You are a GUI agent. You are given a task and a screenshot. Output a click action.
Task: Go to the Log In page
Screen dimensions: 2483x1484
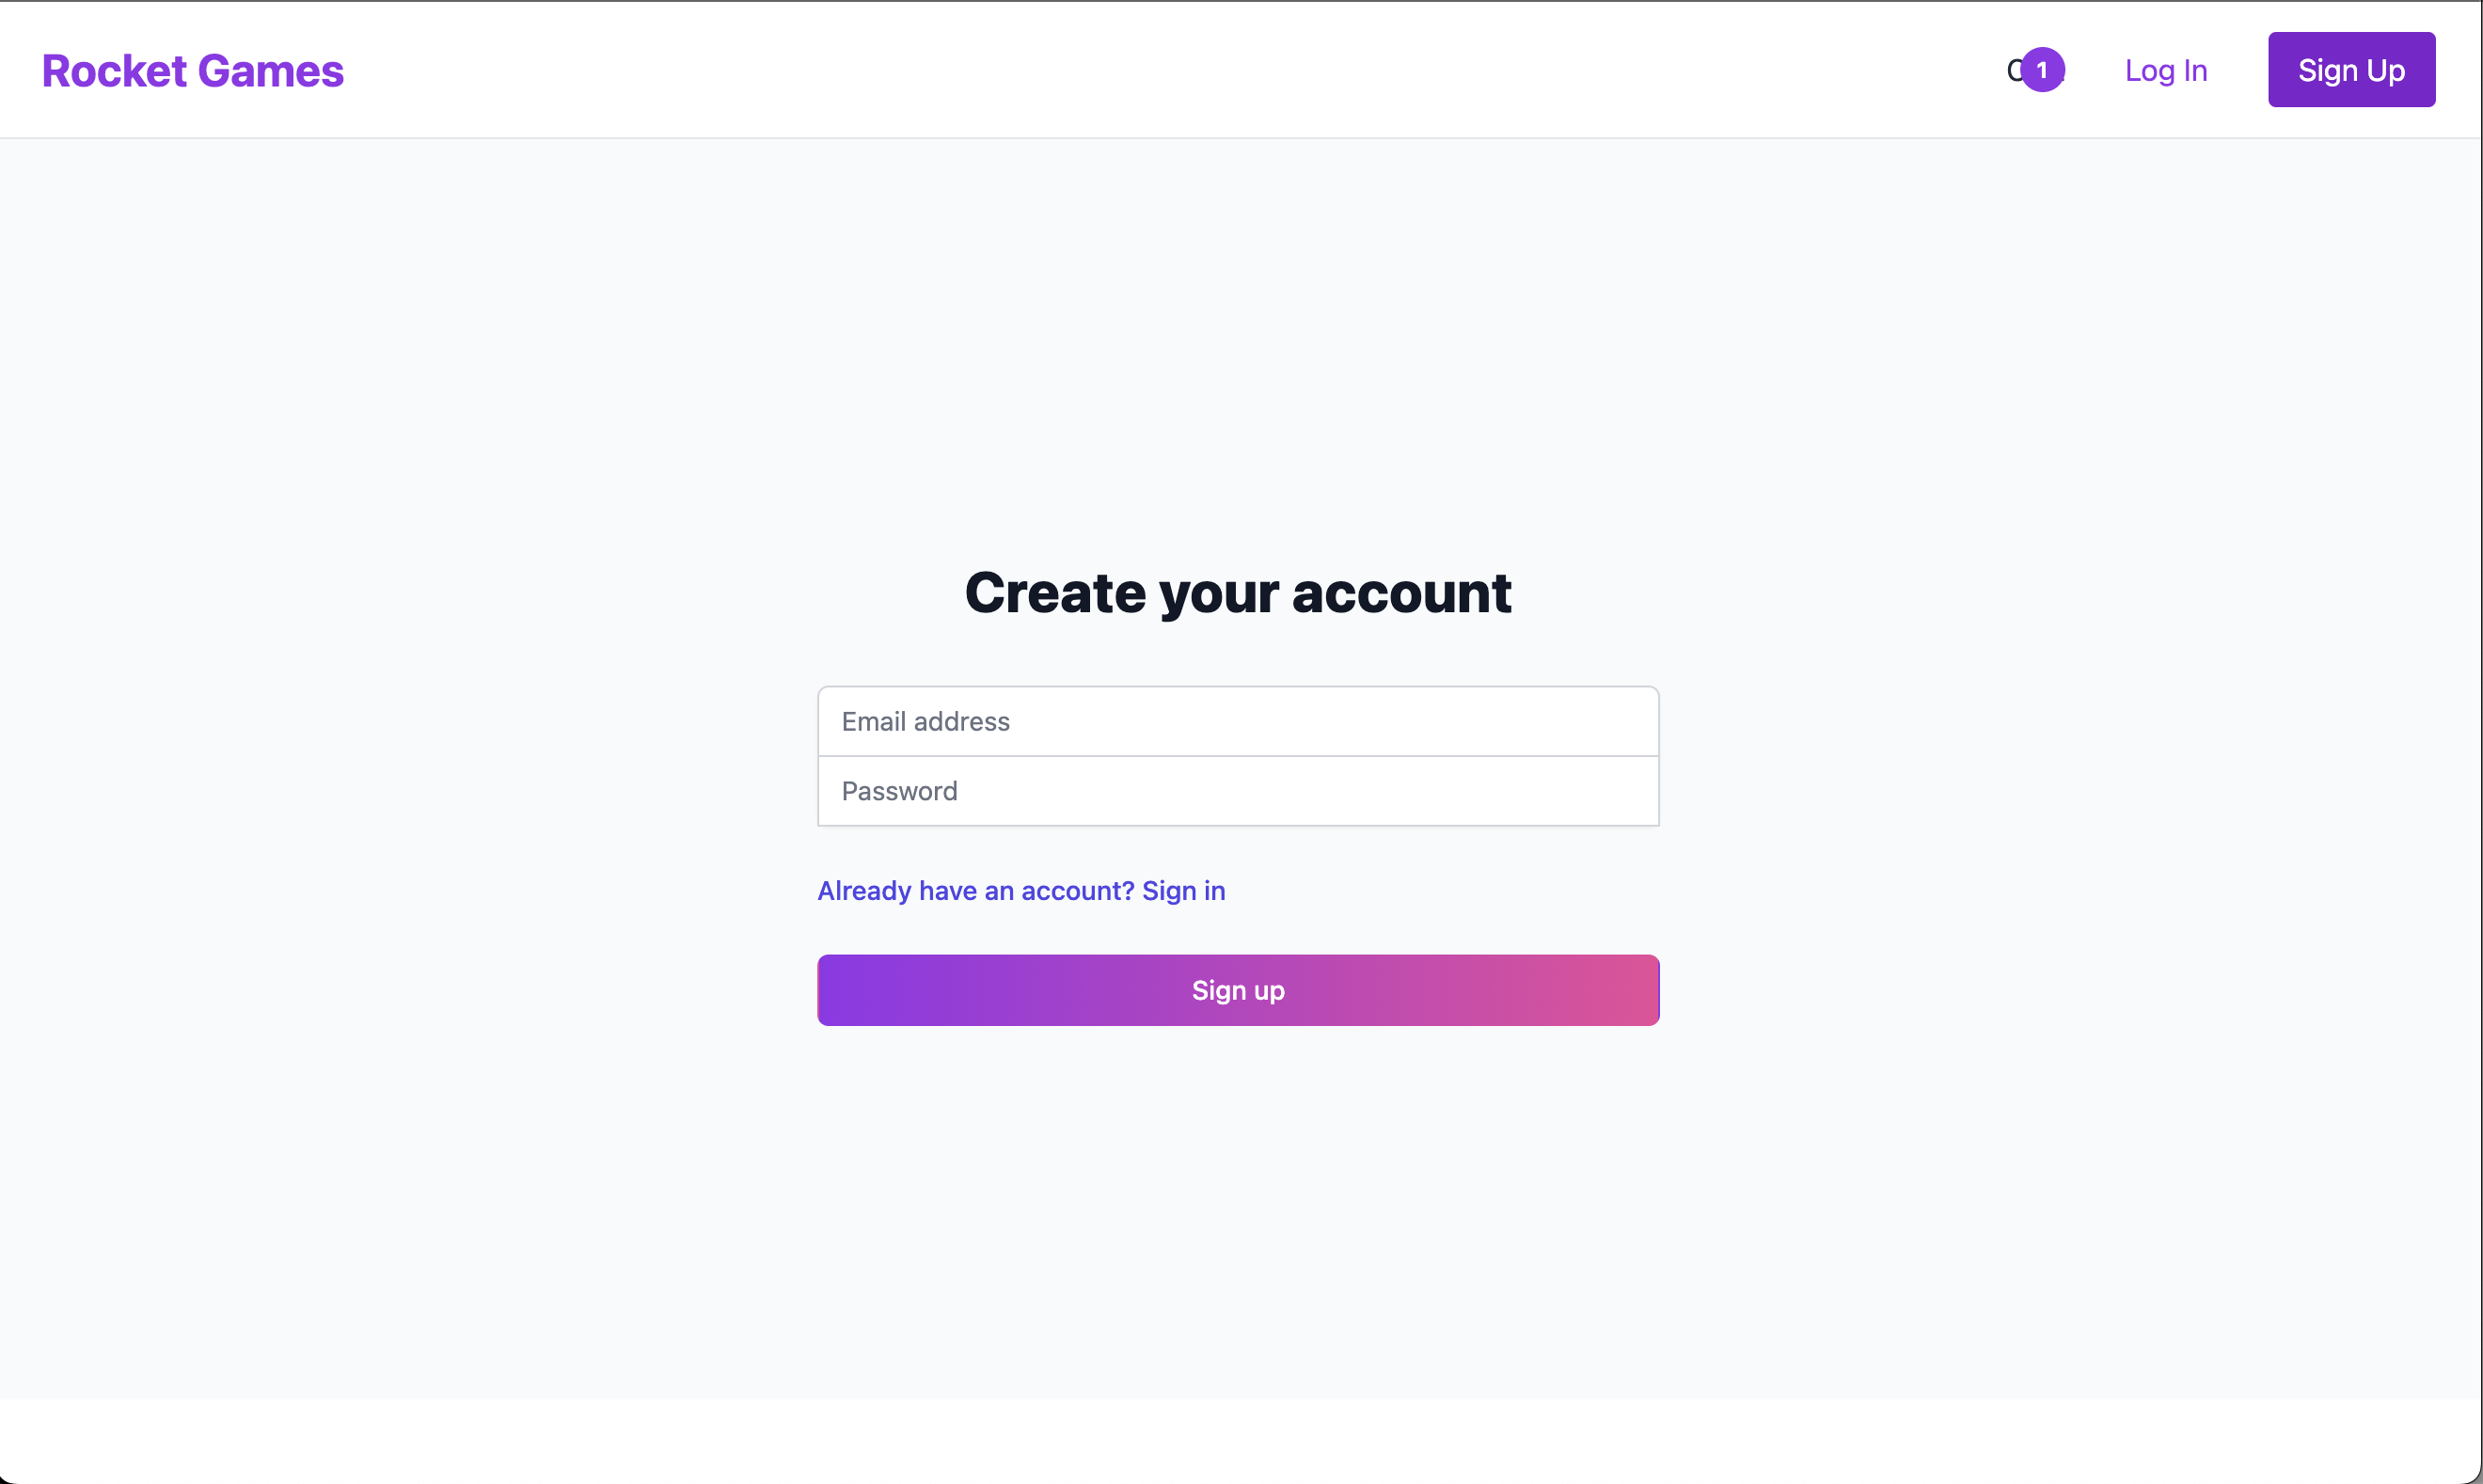[x=2166, y=70]
